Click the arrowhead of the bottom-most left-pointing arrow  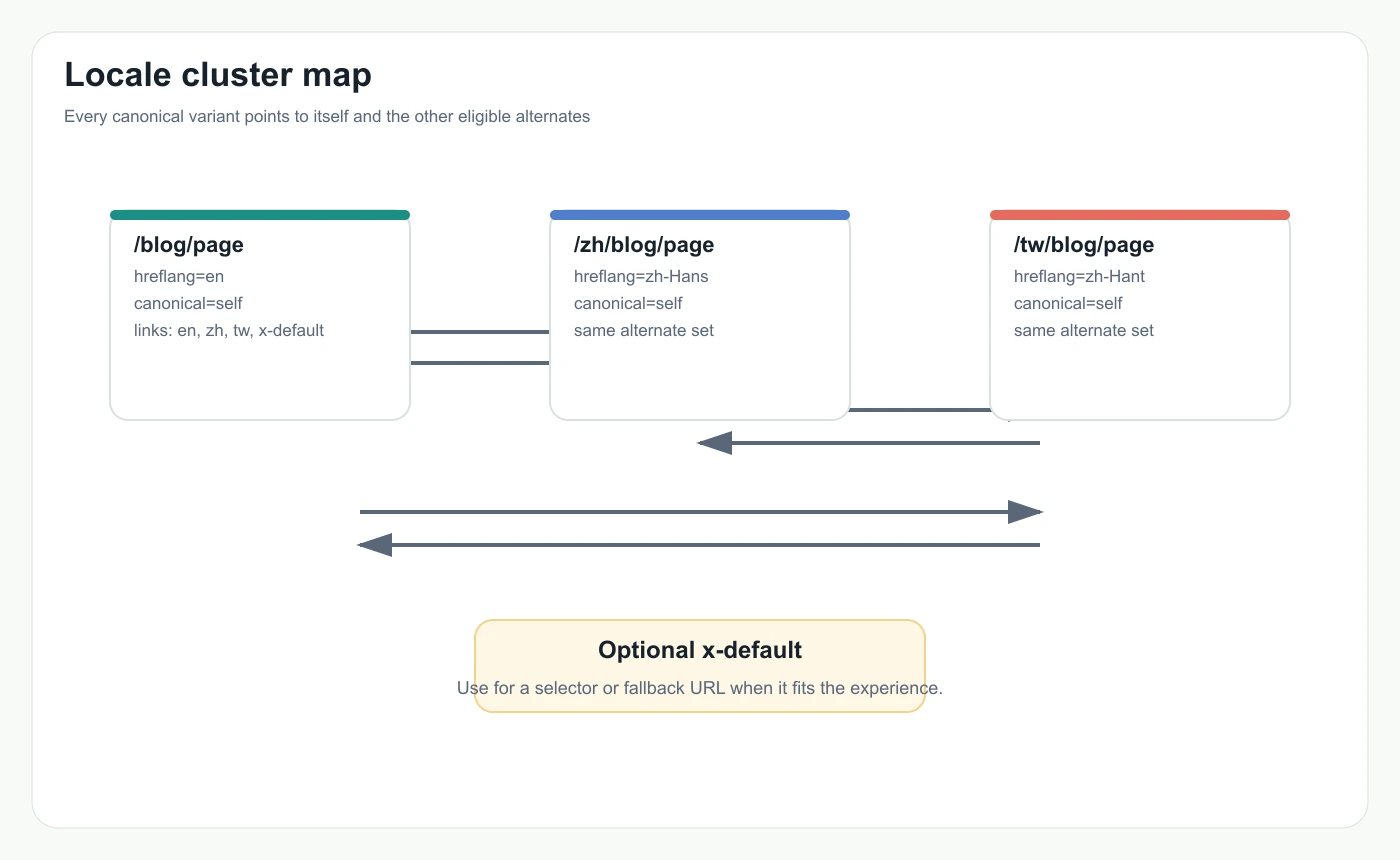374,545
